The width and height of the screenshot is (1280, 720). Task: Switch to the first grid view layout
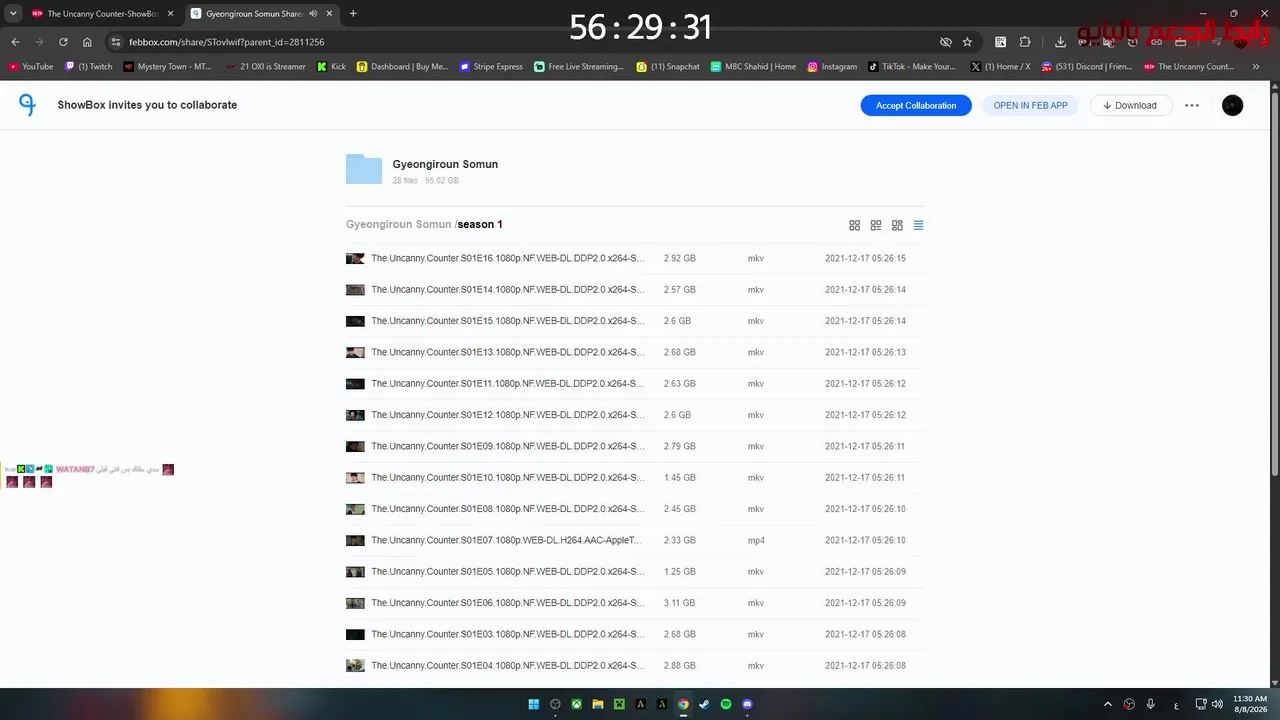[x=855, y=225]
